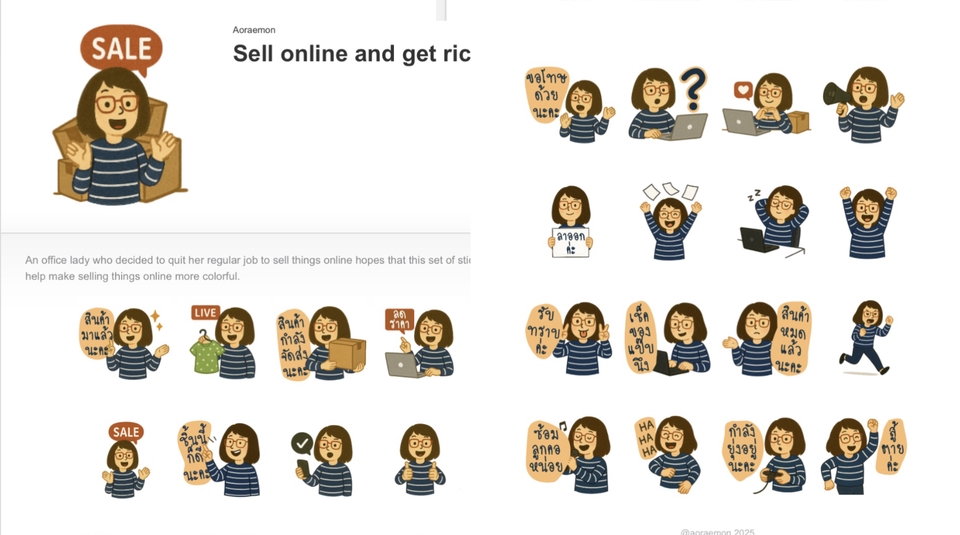The height and width of the screenshot is (535, 960).
Task: Select the LIVE green shirt sticker
Action: (223, 342)
